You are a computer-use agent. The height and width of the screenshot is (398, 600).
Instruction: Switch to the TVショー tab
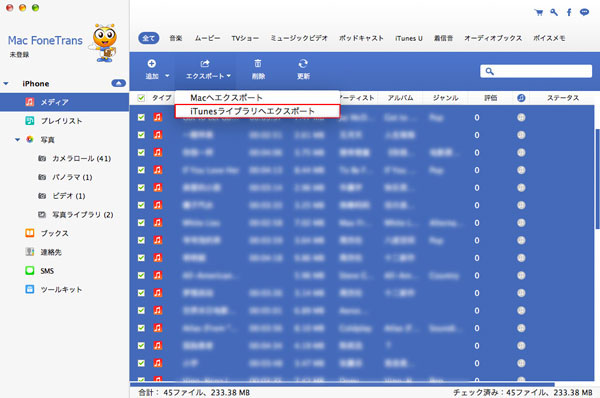click(245, 38)
